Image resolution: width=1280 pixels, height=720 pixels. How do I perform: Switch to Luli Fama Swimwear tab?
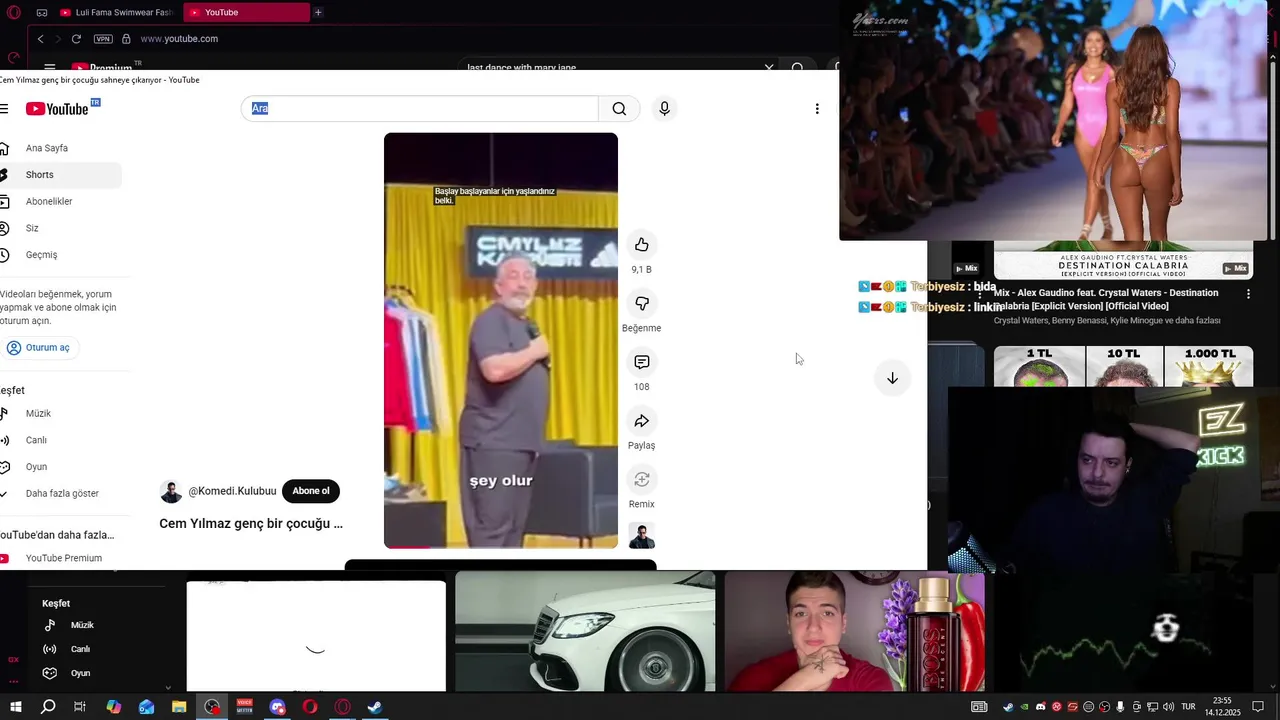coord(116,12)
